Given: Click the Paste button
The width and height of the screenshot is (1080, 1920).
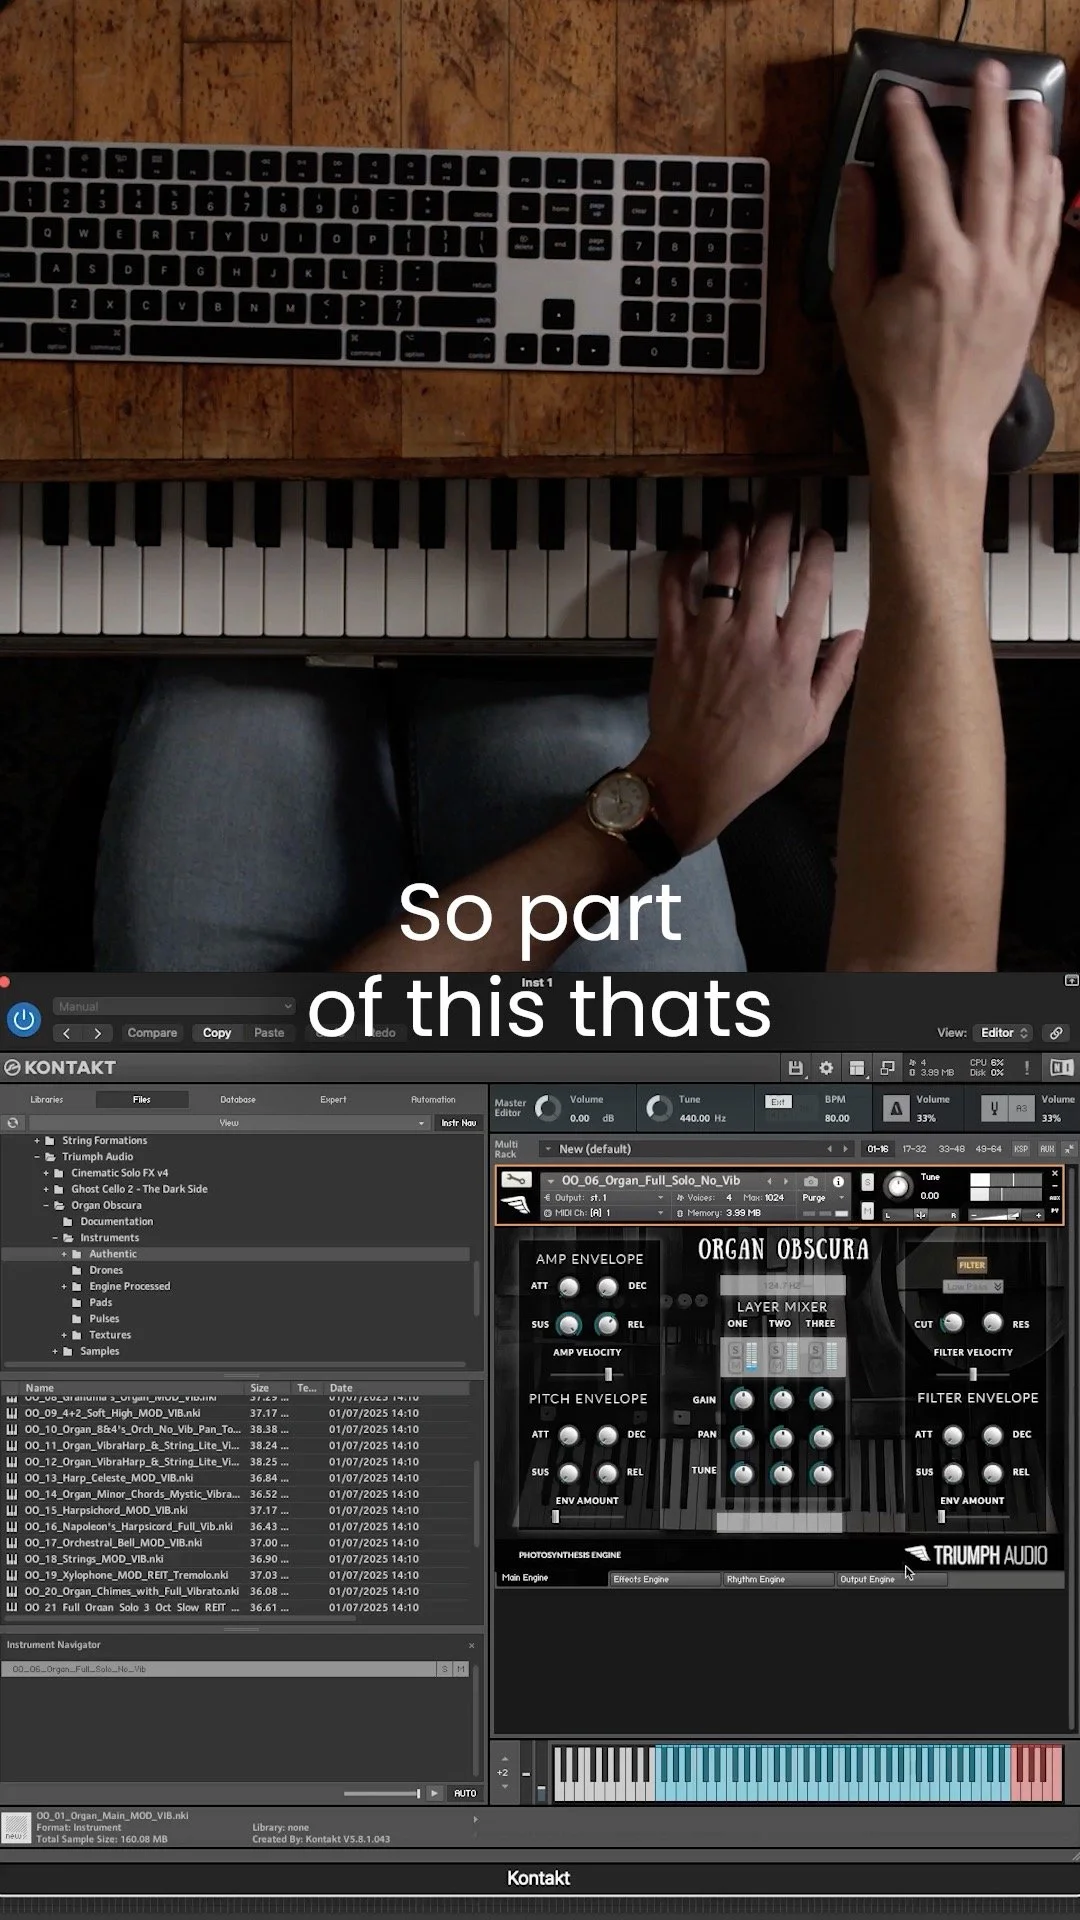Looking at the screenshot, I should click(269, 1033).
